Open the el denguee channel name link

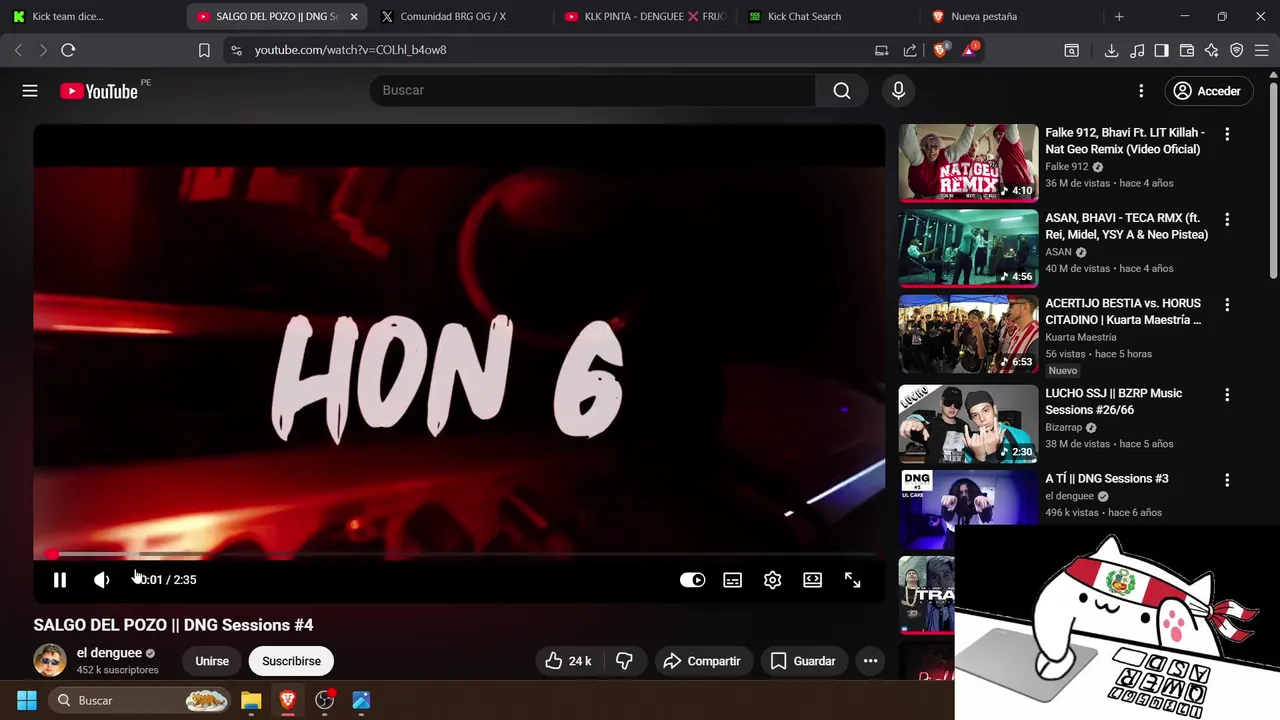click(x=110, y=653)
